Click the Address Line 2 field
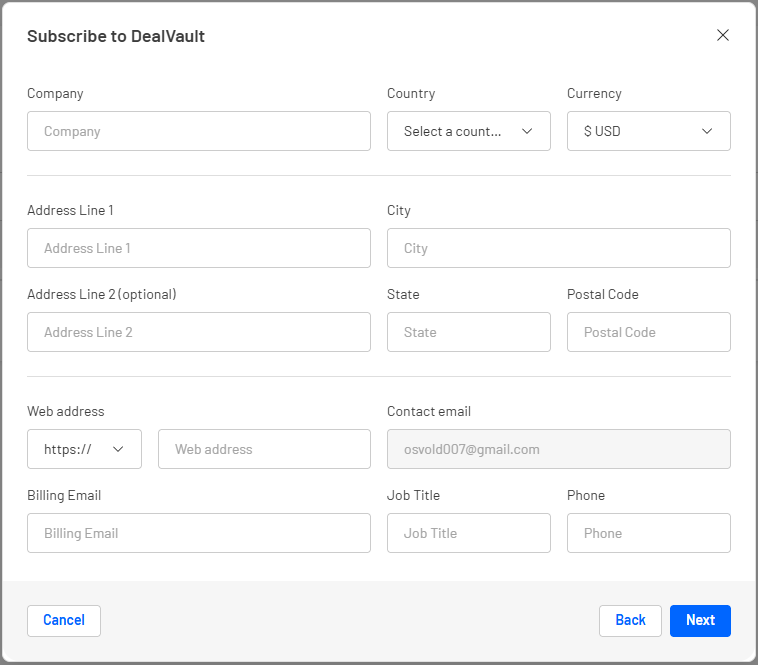This screenshot has width=758, height=665. [x=199, y=332]
